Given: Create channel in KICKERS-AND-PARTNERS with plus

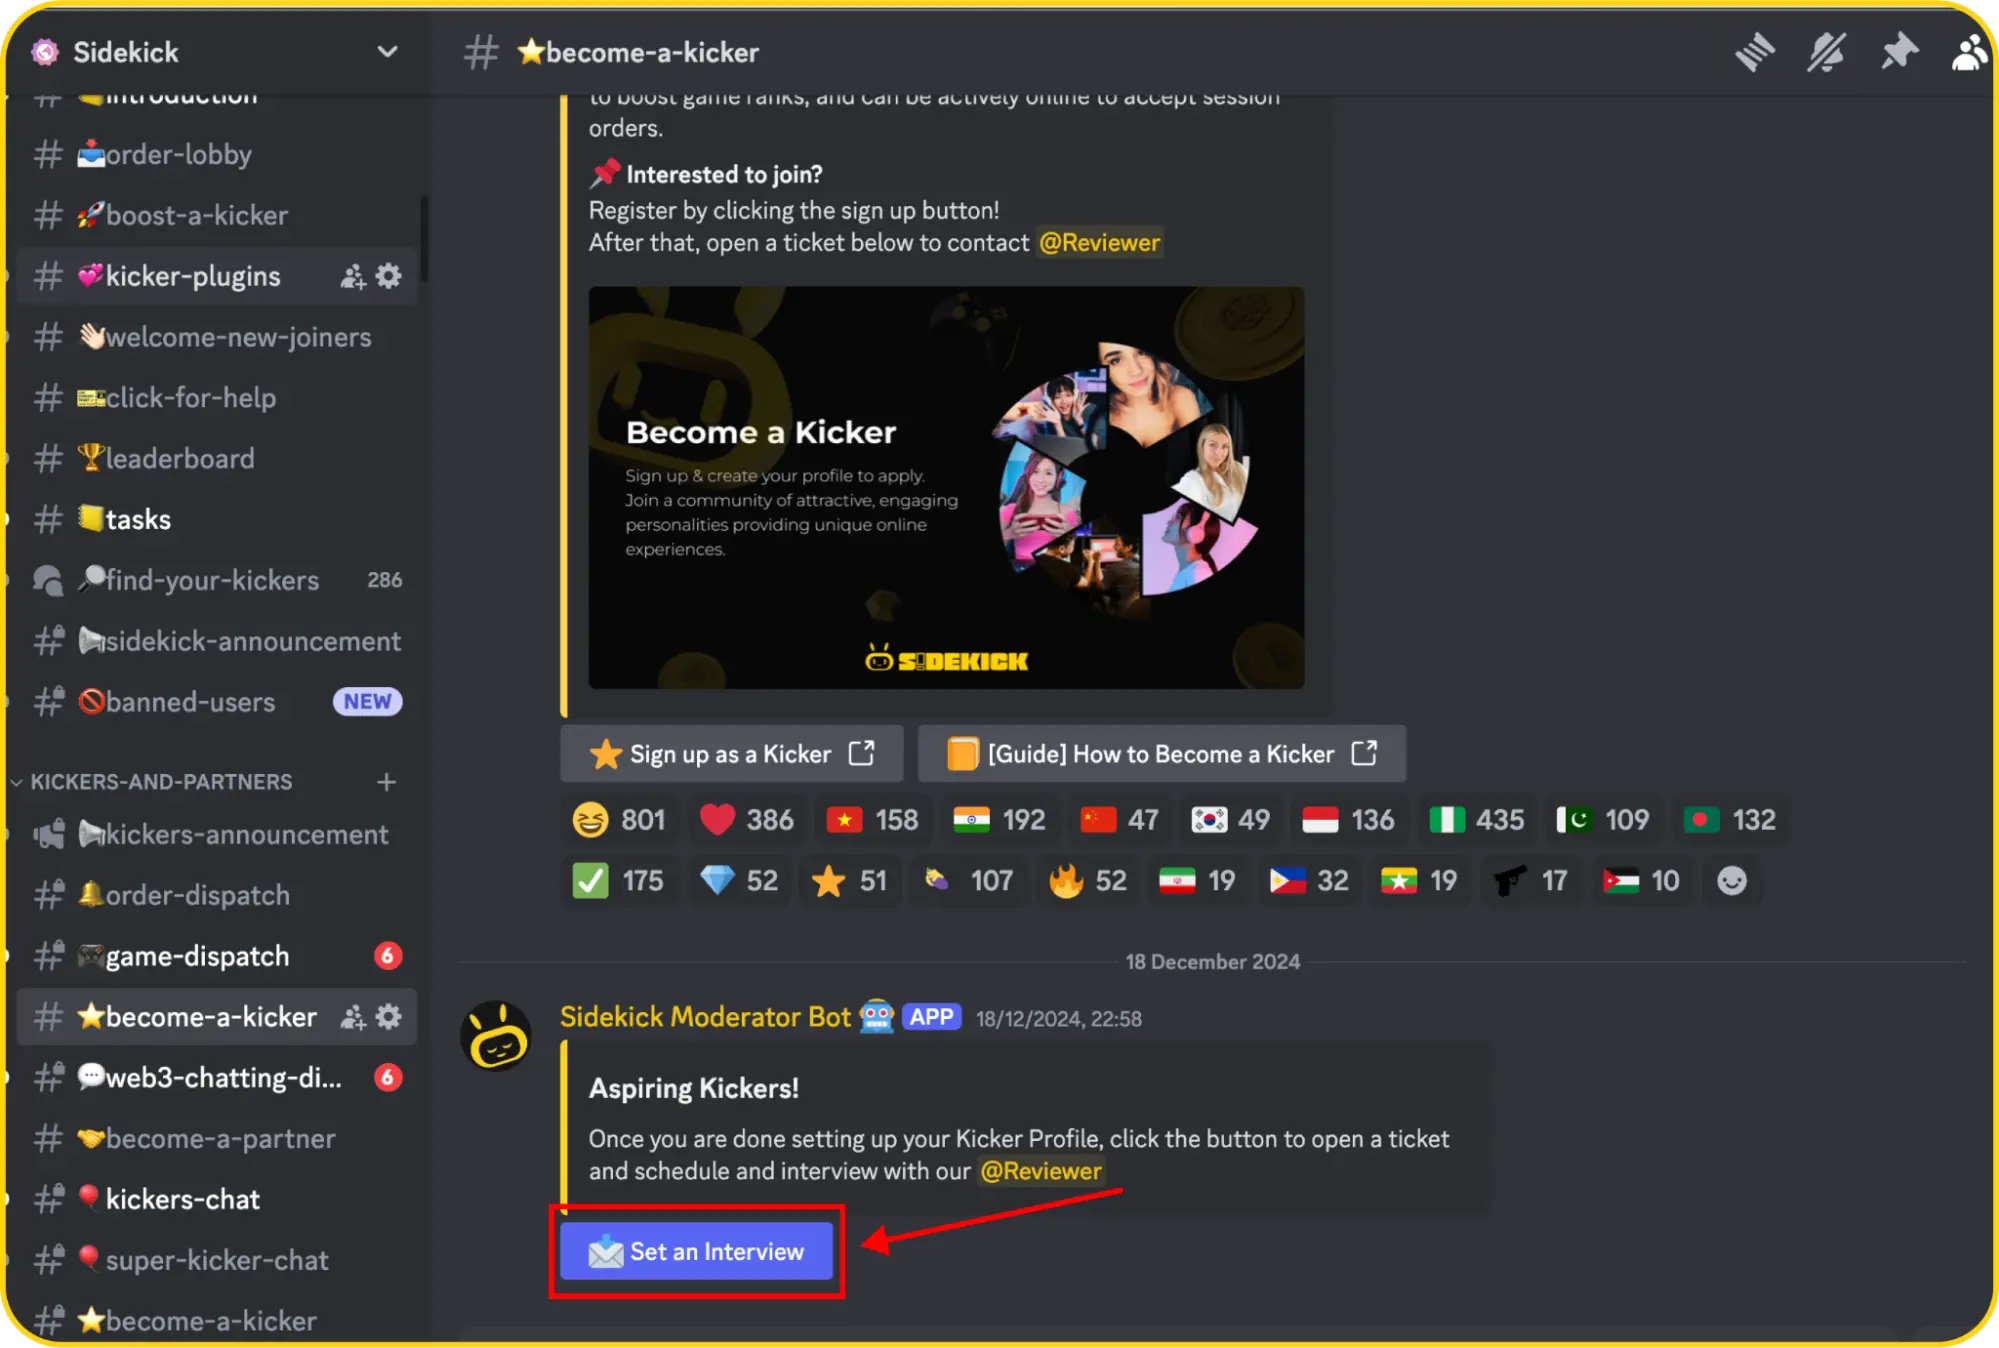Looking at the screenshot, I should 387,782.
